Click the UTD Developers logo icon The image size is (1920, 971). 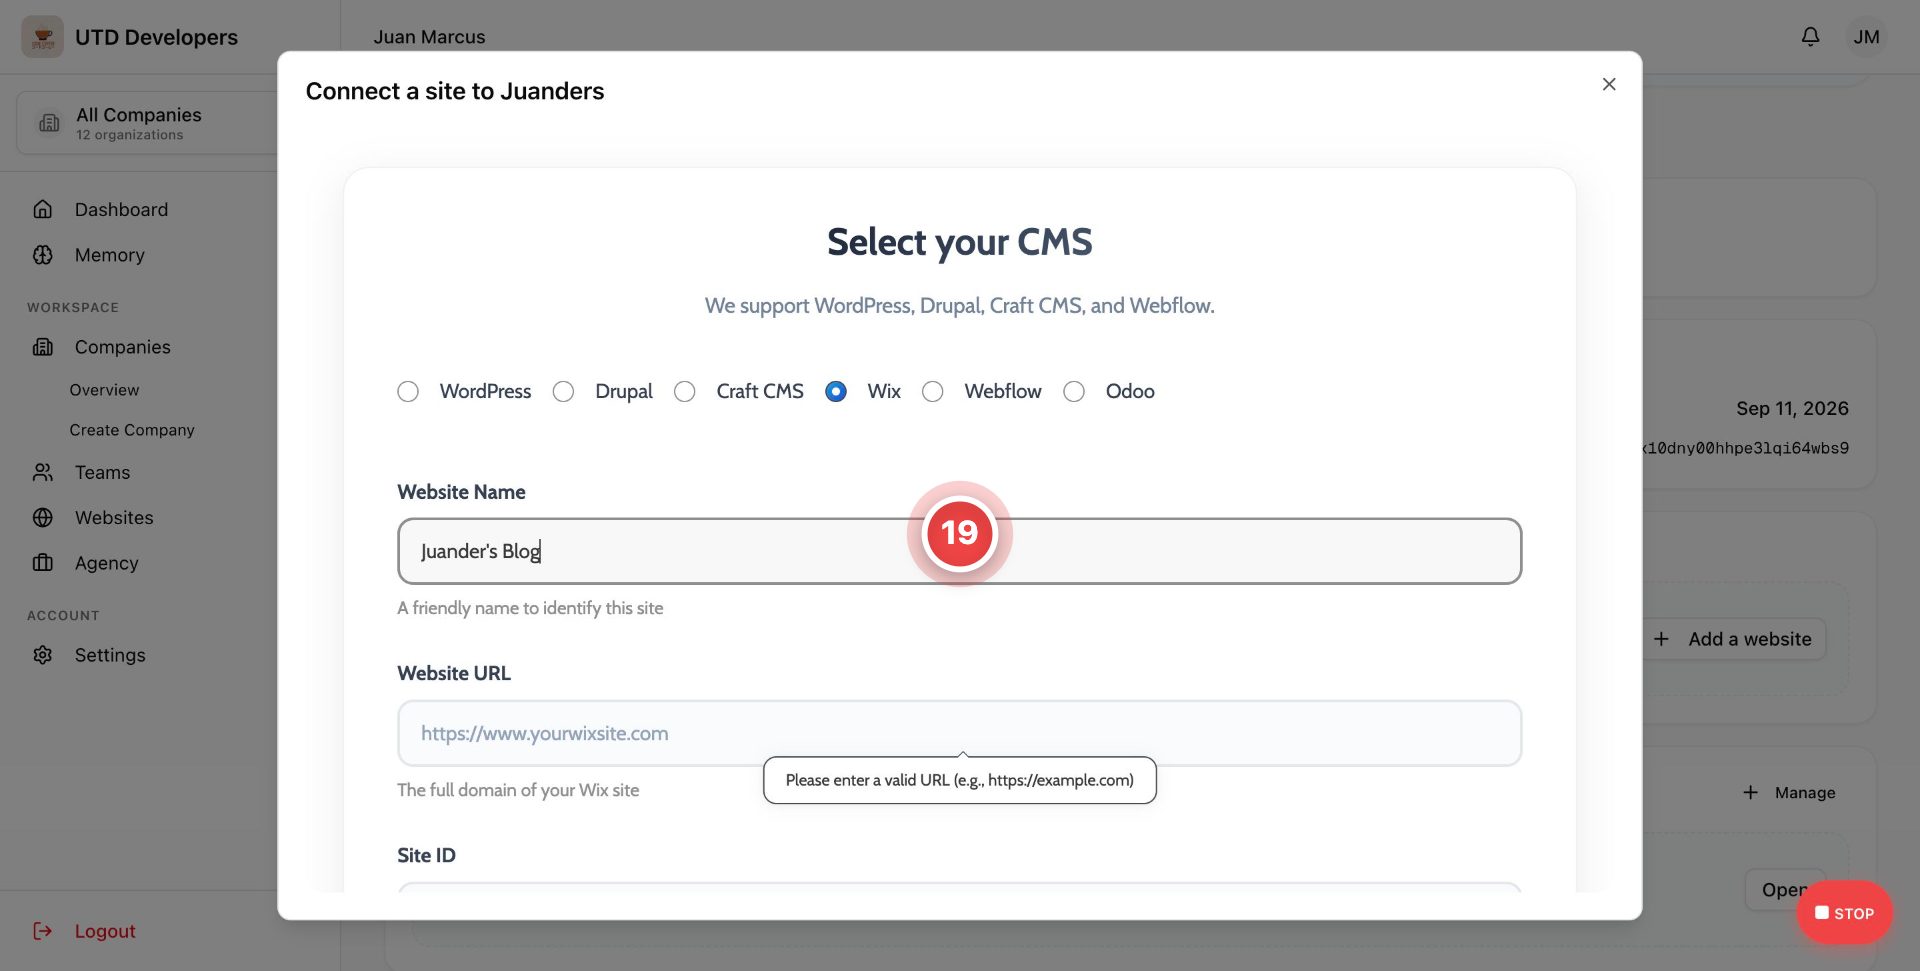pyautogui.click(x=42, y=37)
